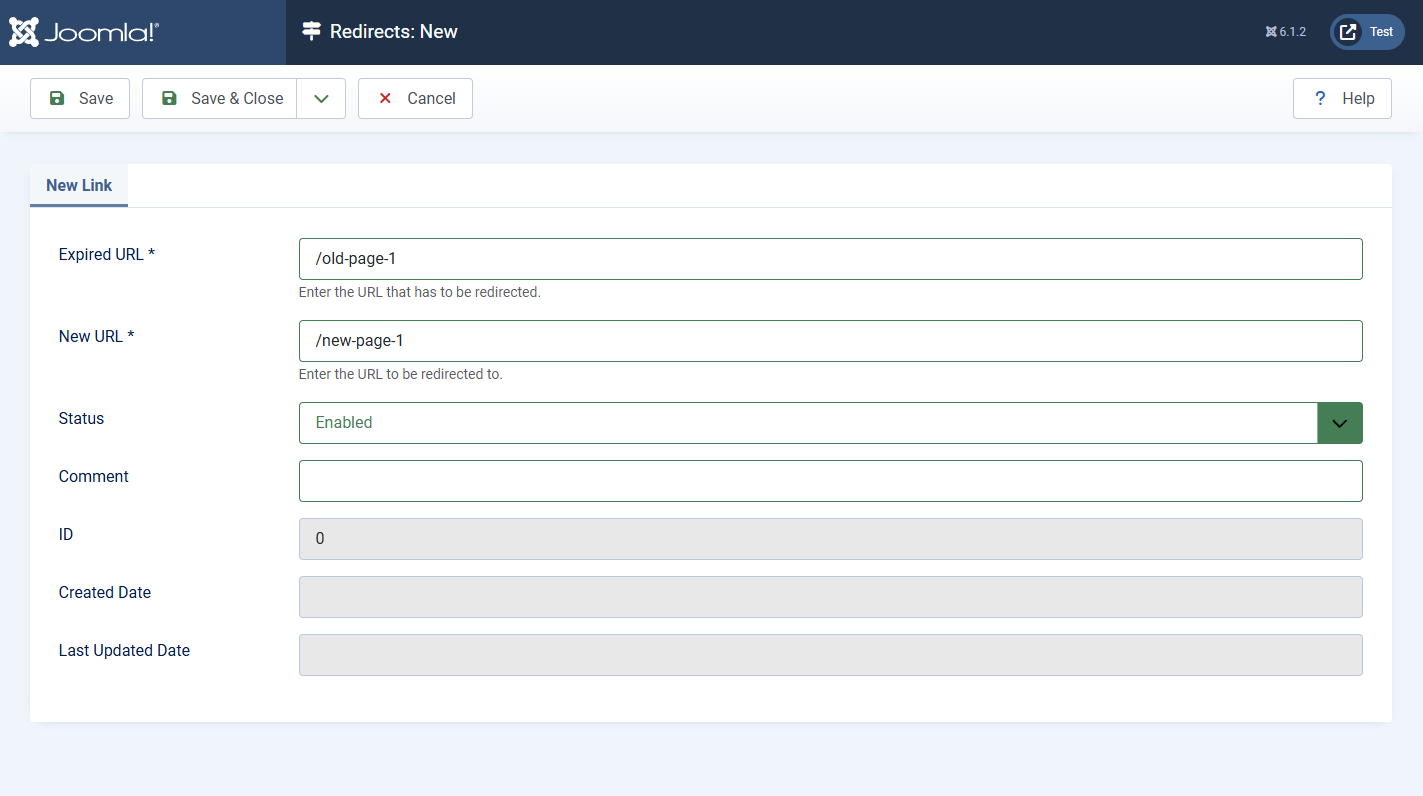Click the floppy icon on Save & Close
The width and height of the screenshot is (1423, 796).
[x=169, y=98]
